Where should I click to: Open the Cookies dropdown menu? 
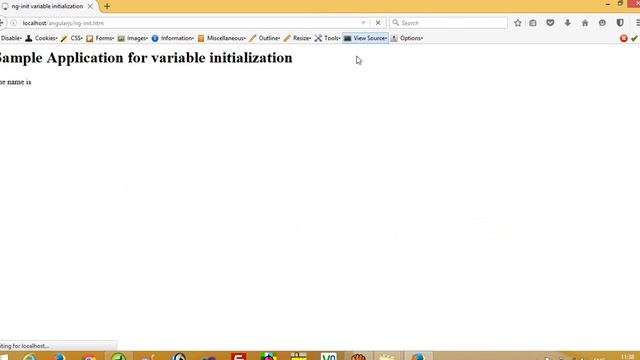(x=41, y=38)
